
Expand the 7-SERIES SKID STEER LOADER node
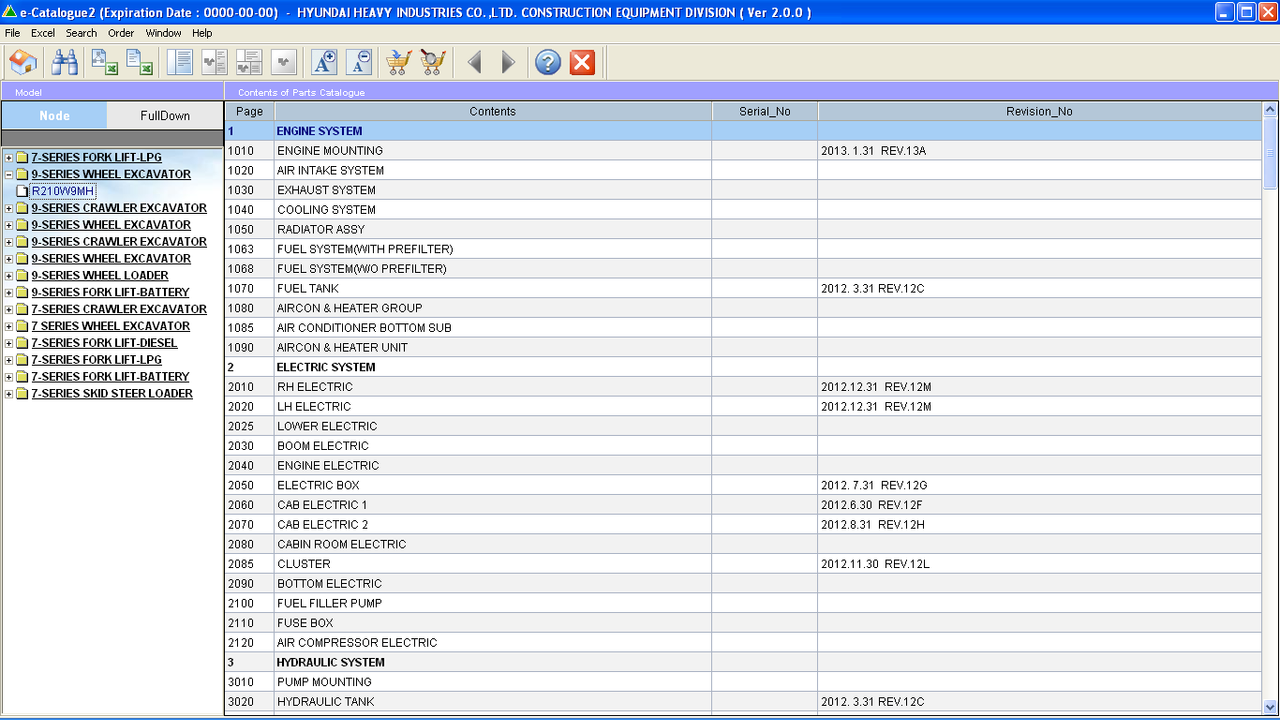coord(9,394)
